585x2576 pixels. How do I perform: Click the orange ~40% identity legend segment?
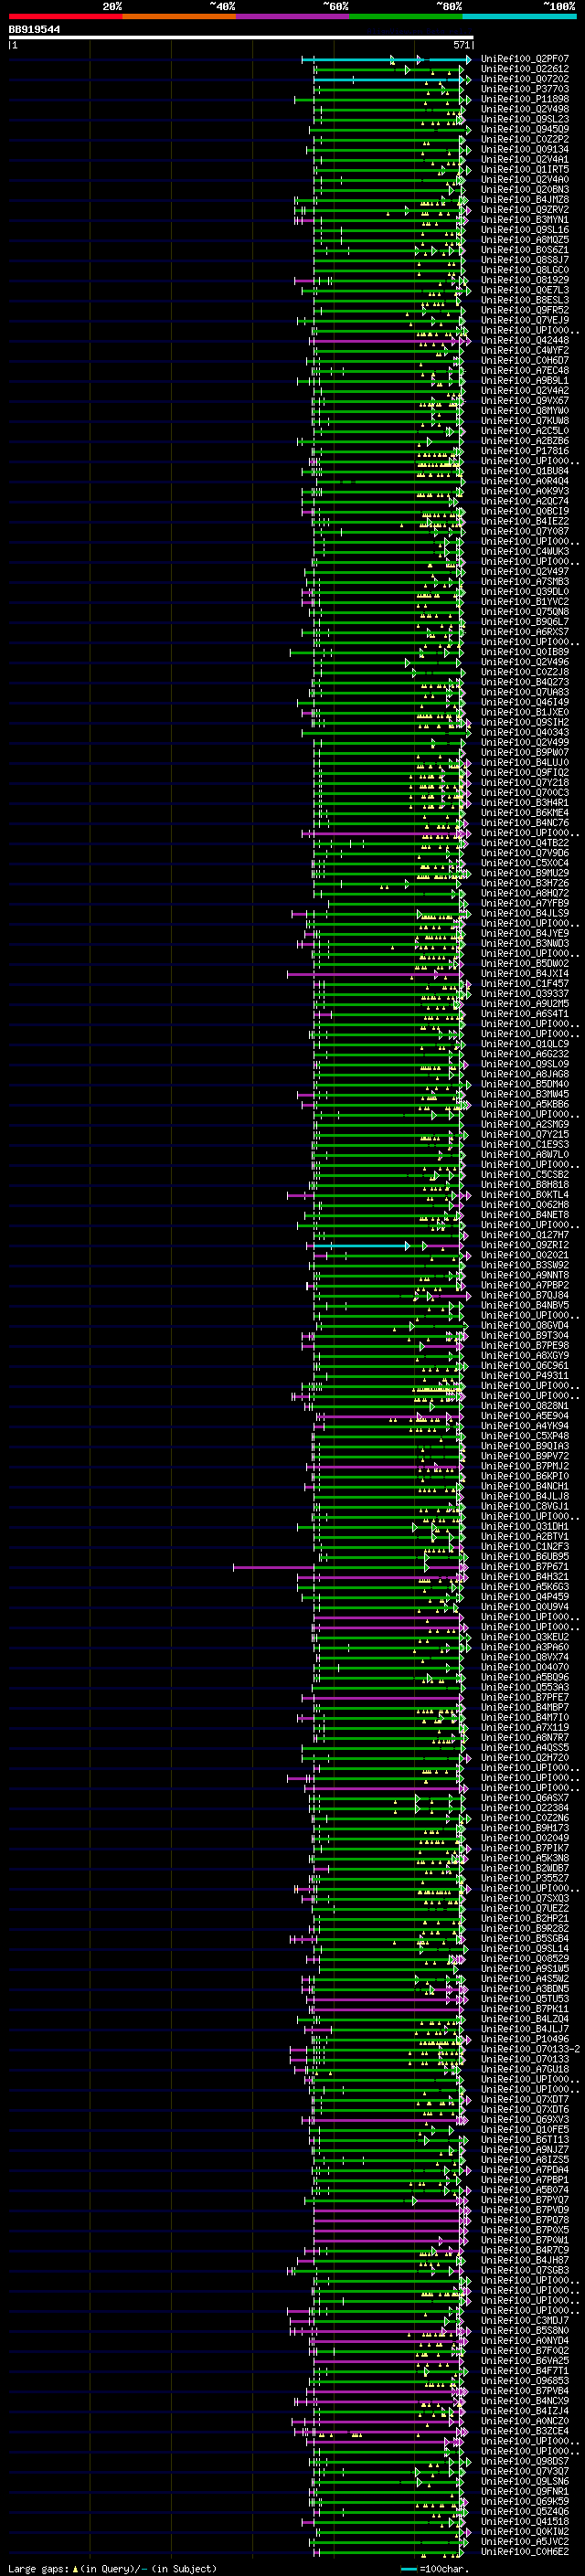179,16
